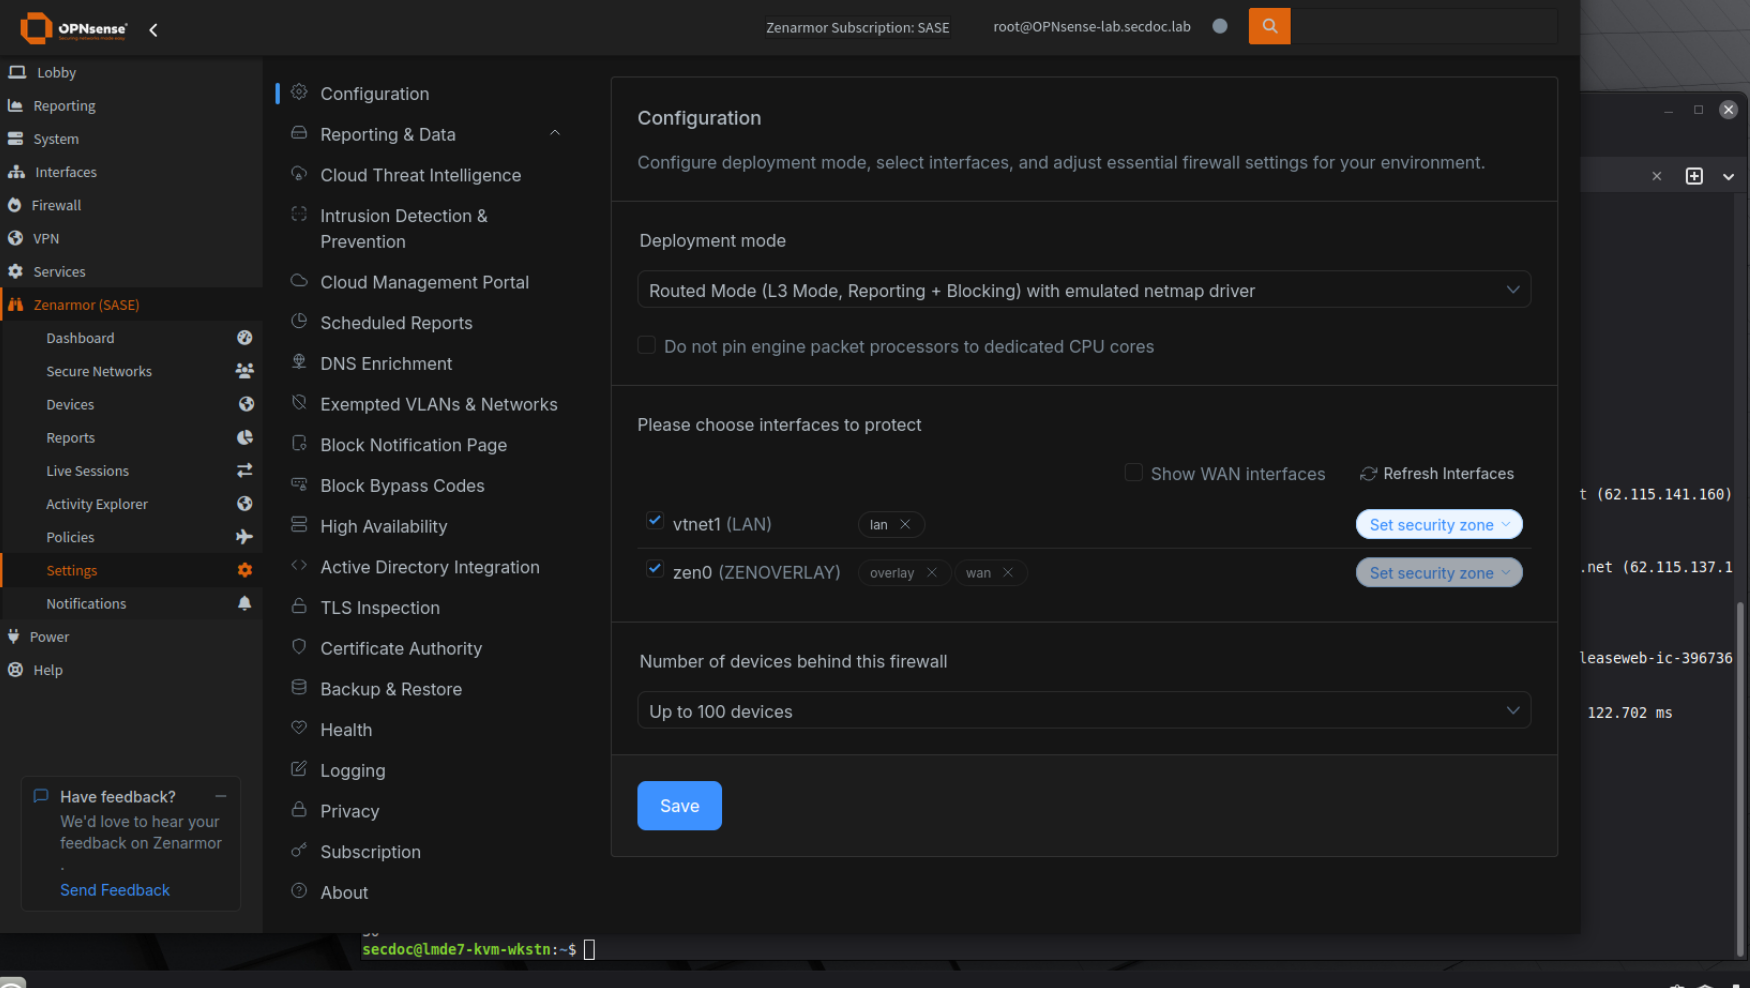This screenshot has width=1750, height=988.
Task: Remove the overlay tag from zen0
Action: 931,572
